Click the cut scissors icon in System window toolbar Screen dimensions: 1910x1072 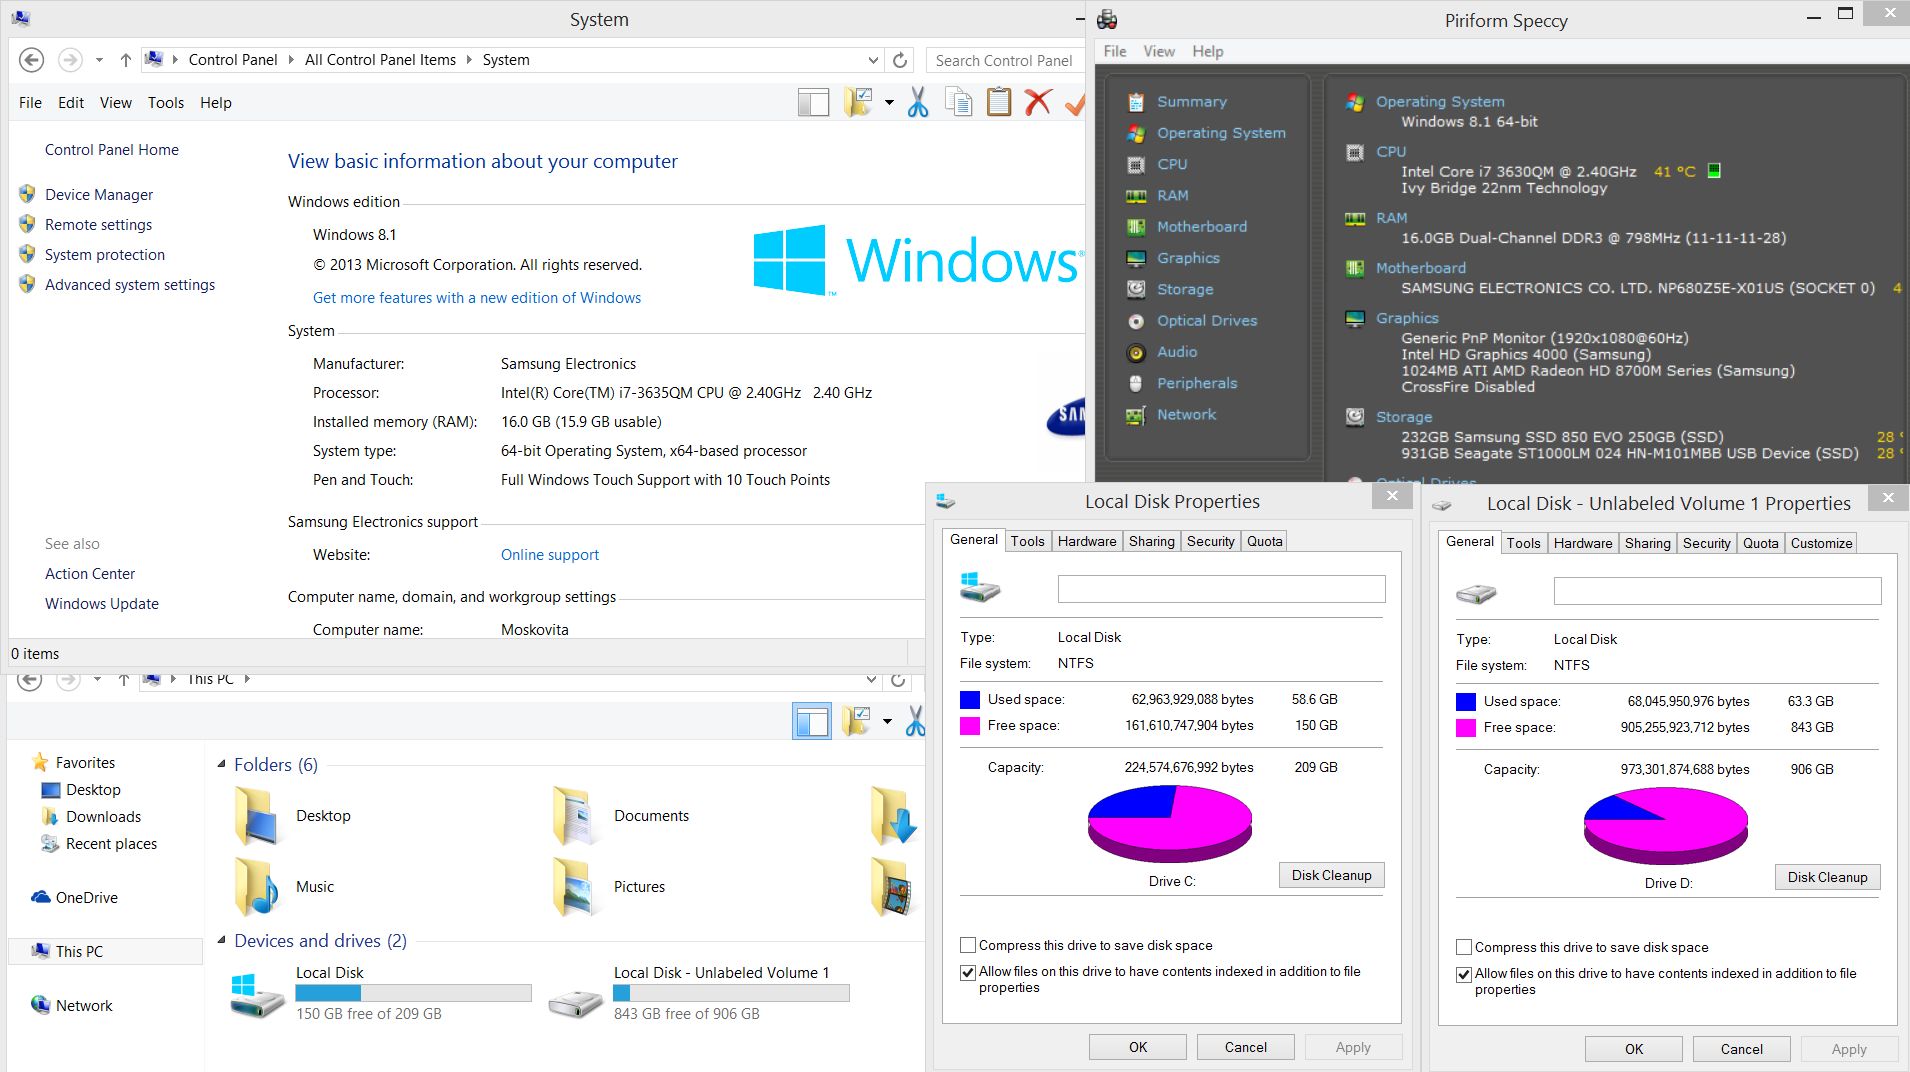(x=917, y=102)
